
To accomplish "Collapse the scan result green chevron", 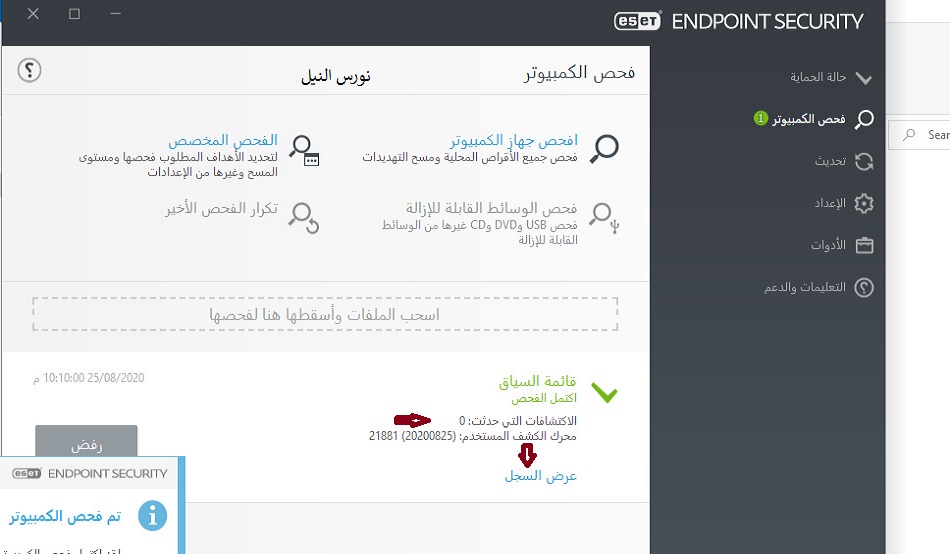I will click(605, 393).
